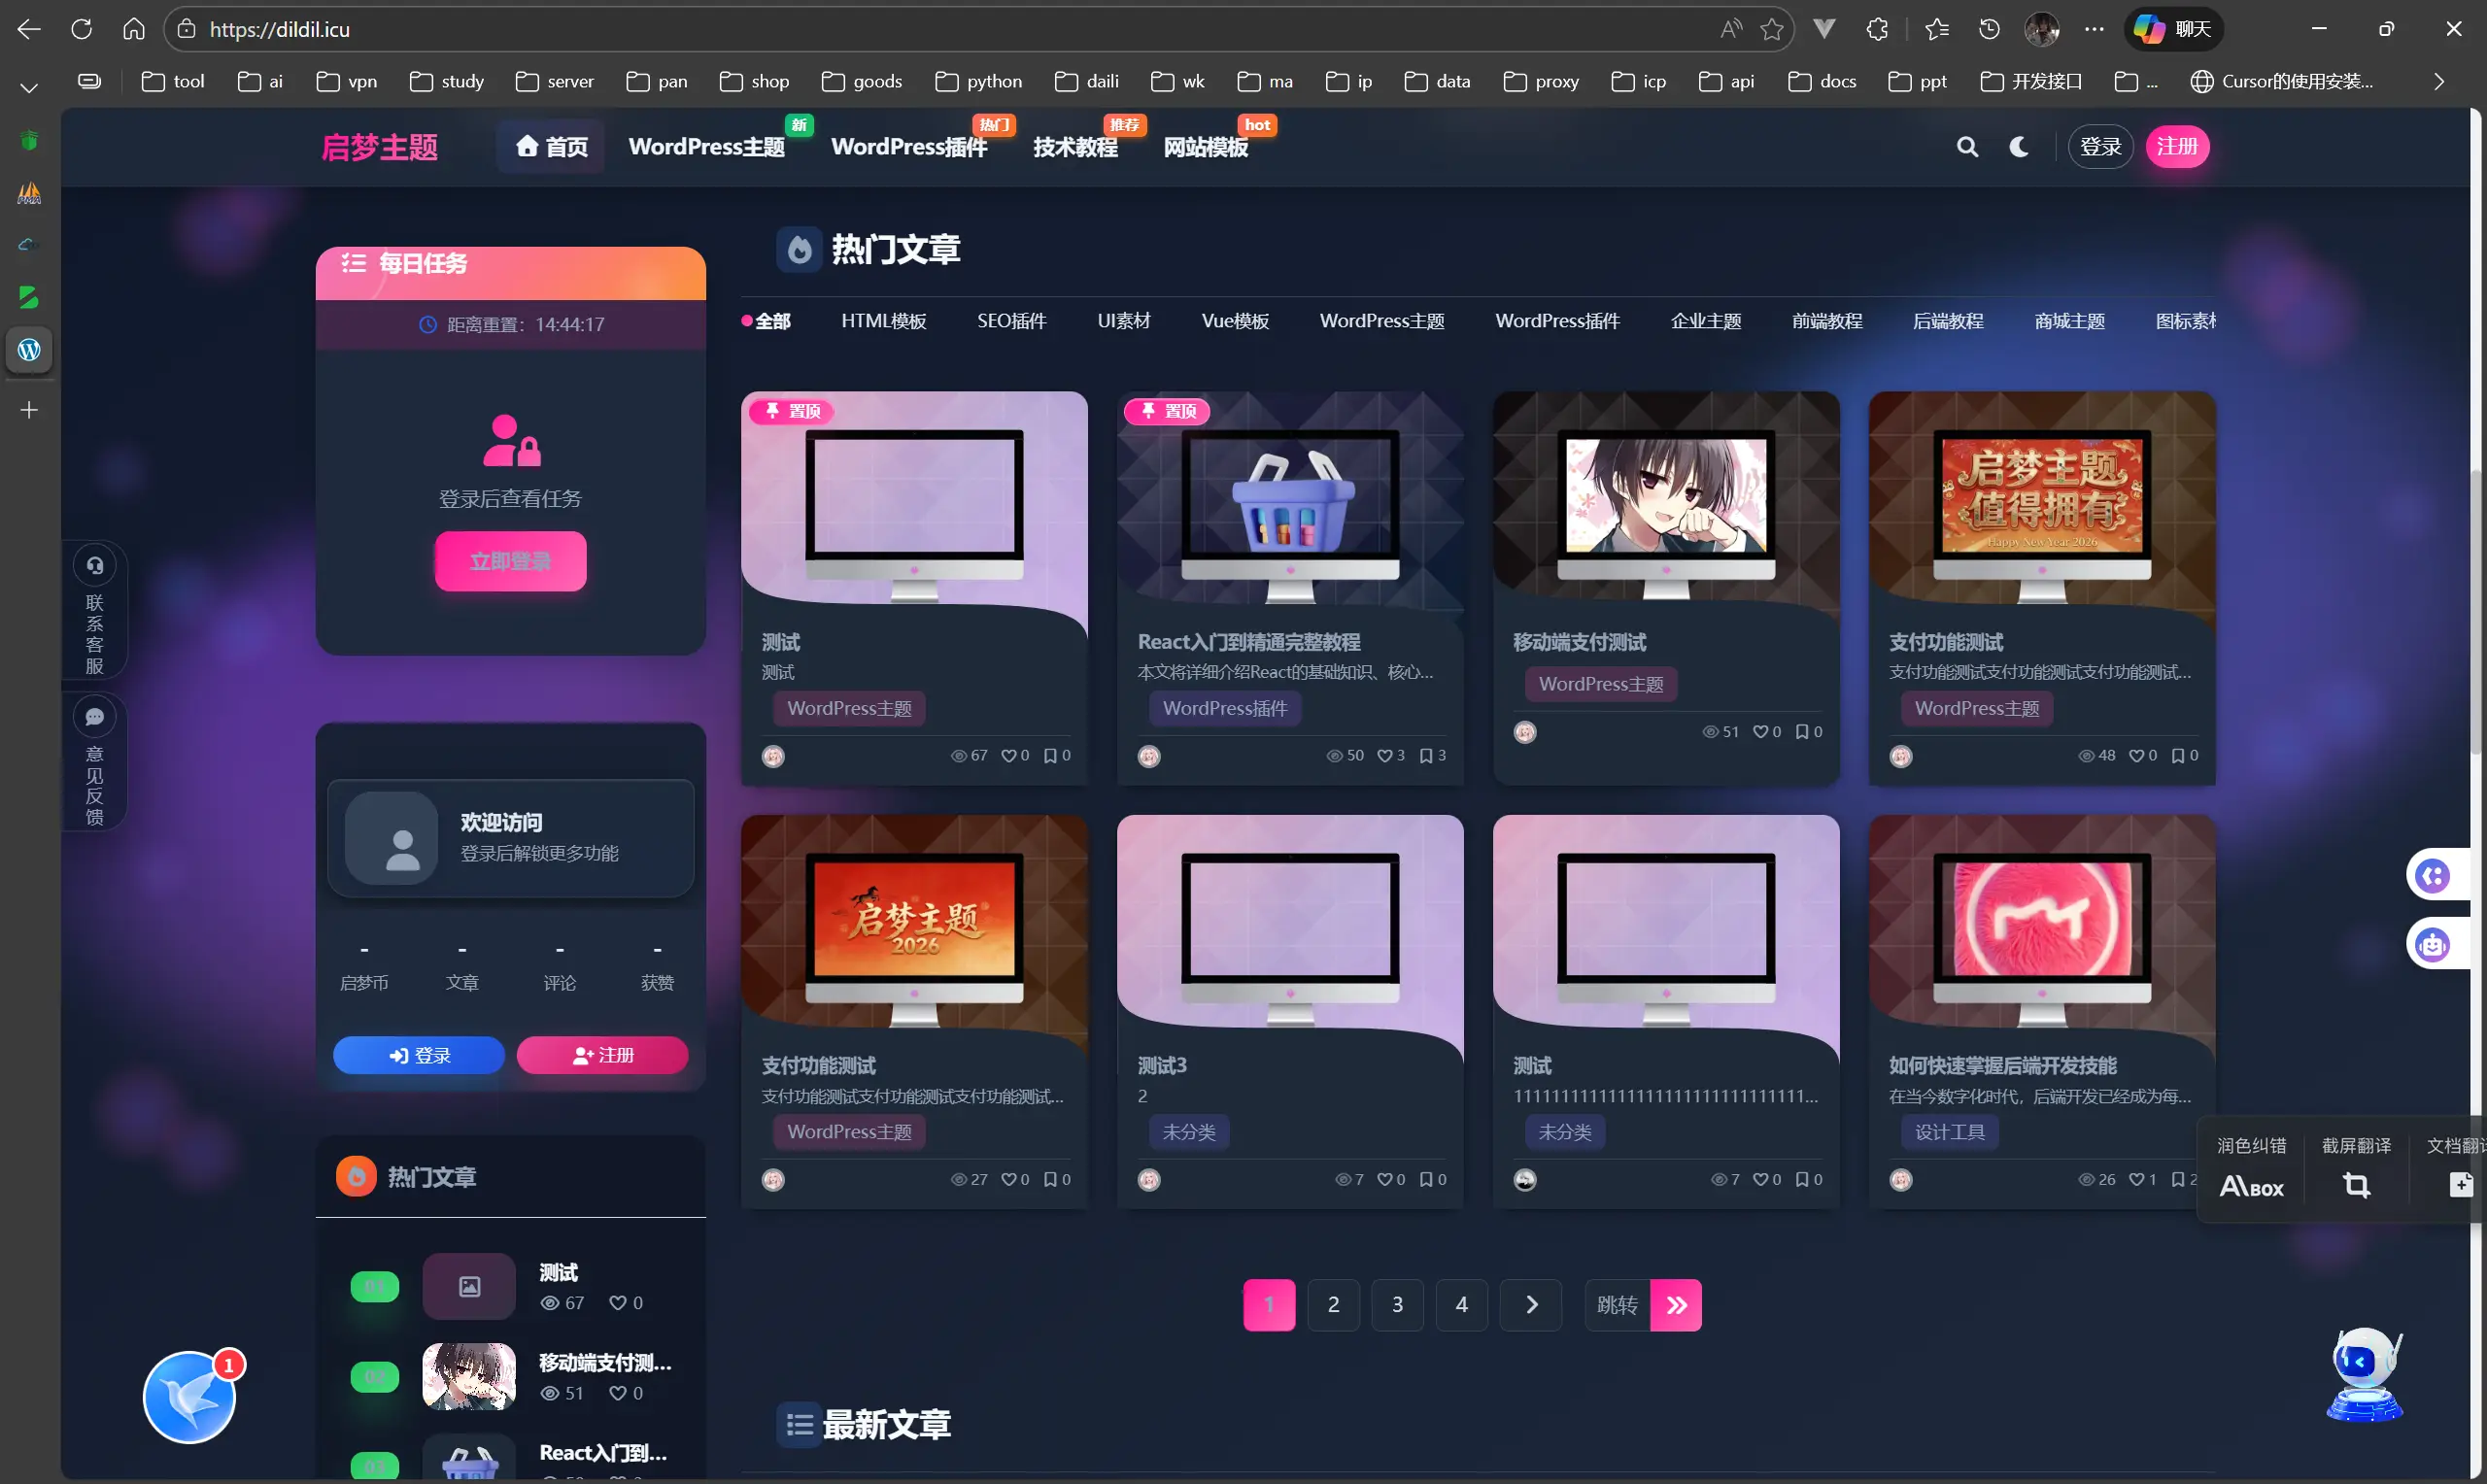Add page to favorites star icon
This screenshot has width=2487, height=1484.
(x=1772, y=29)
